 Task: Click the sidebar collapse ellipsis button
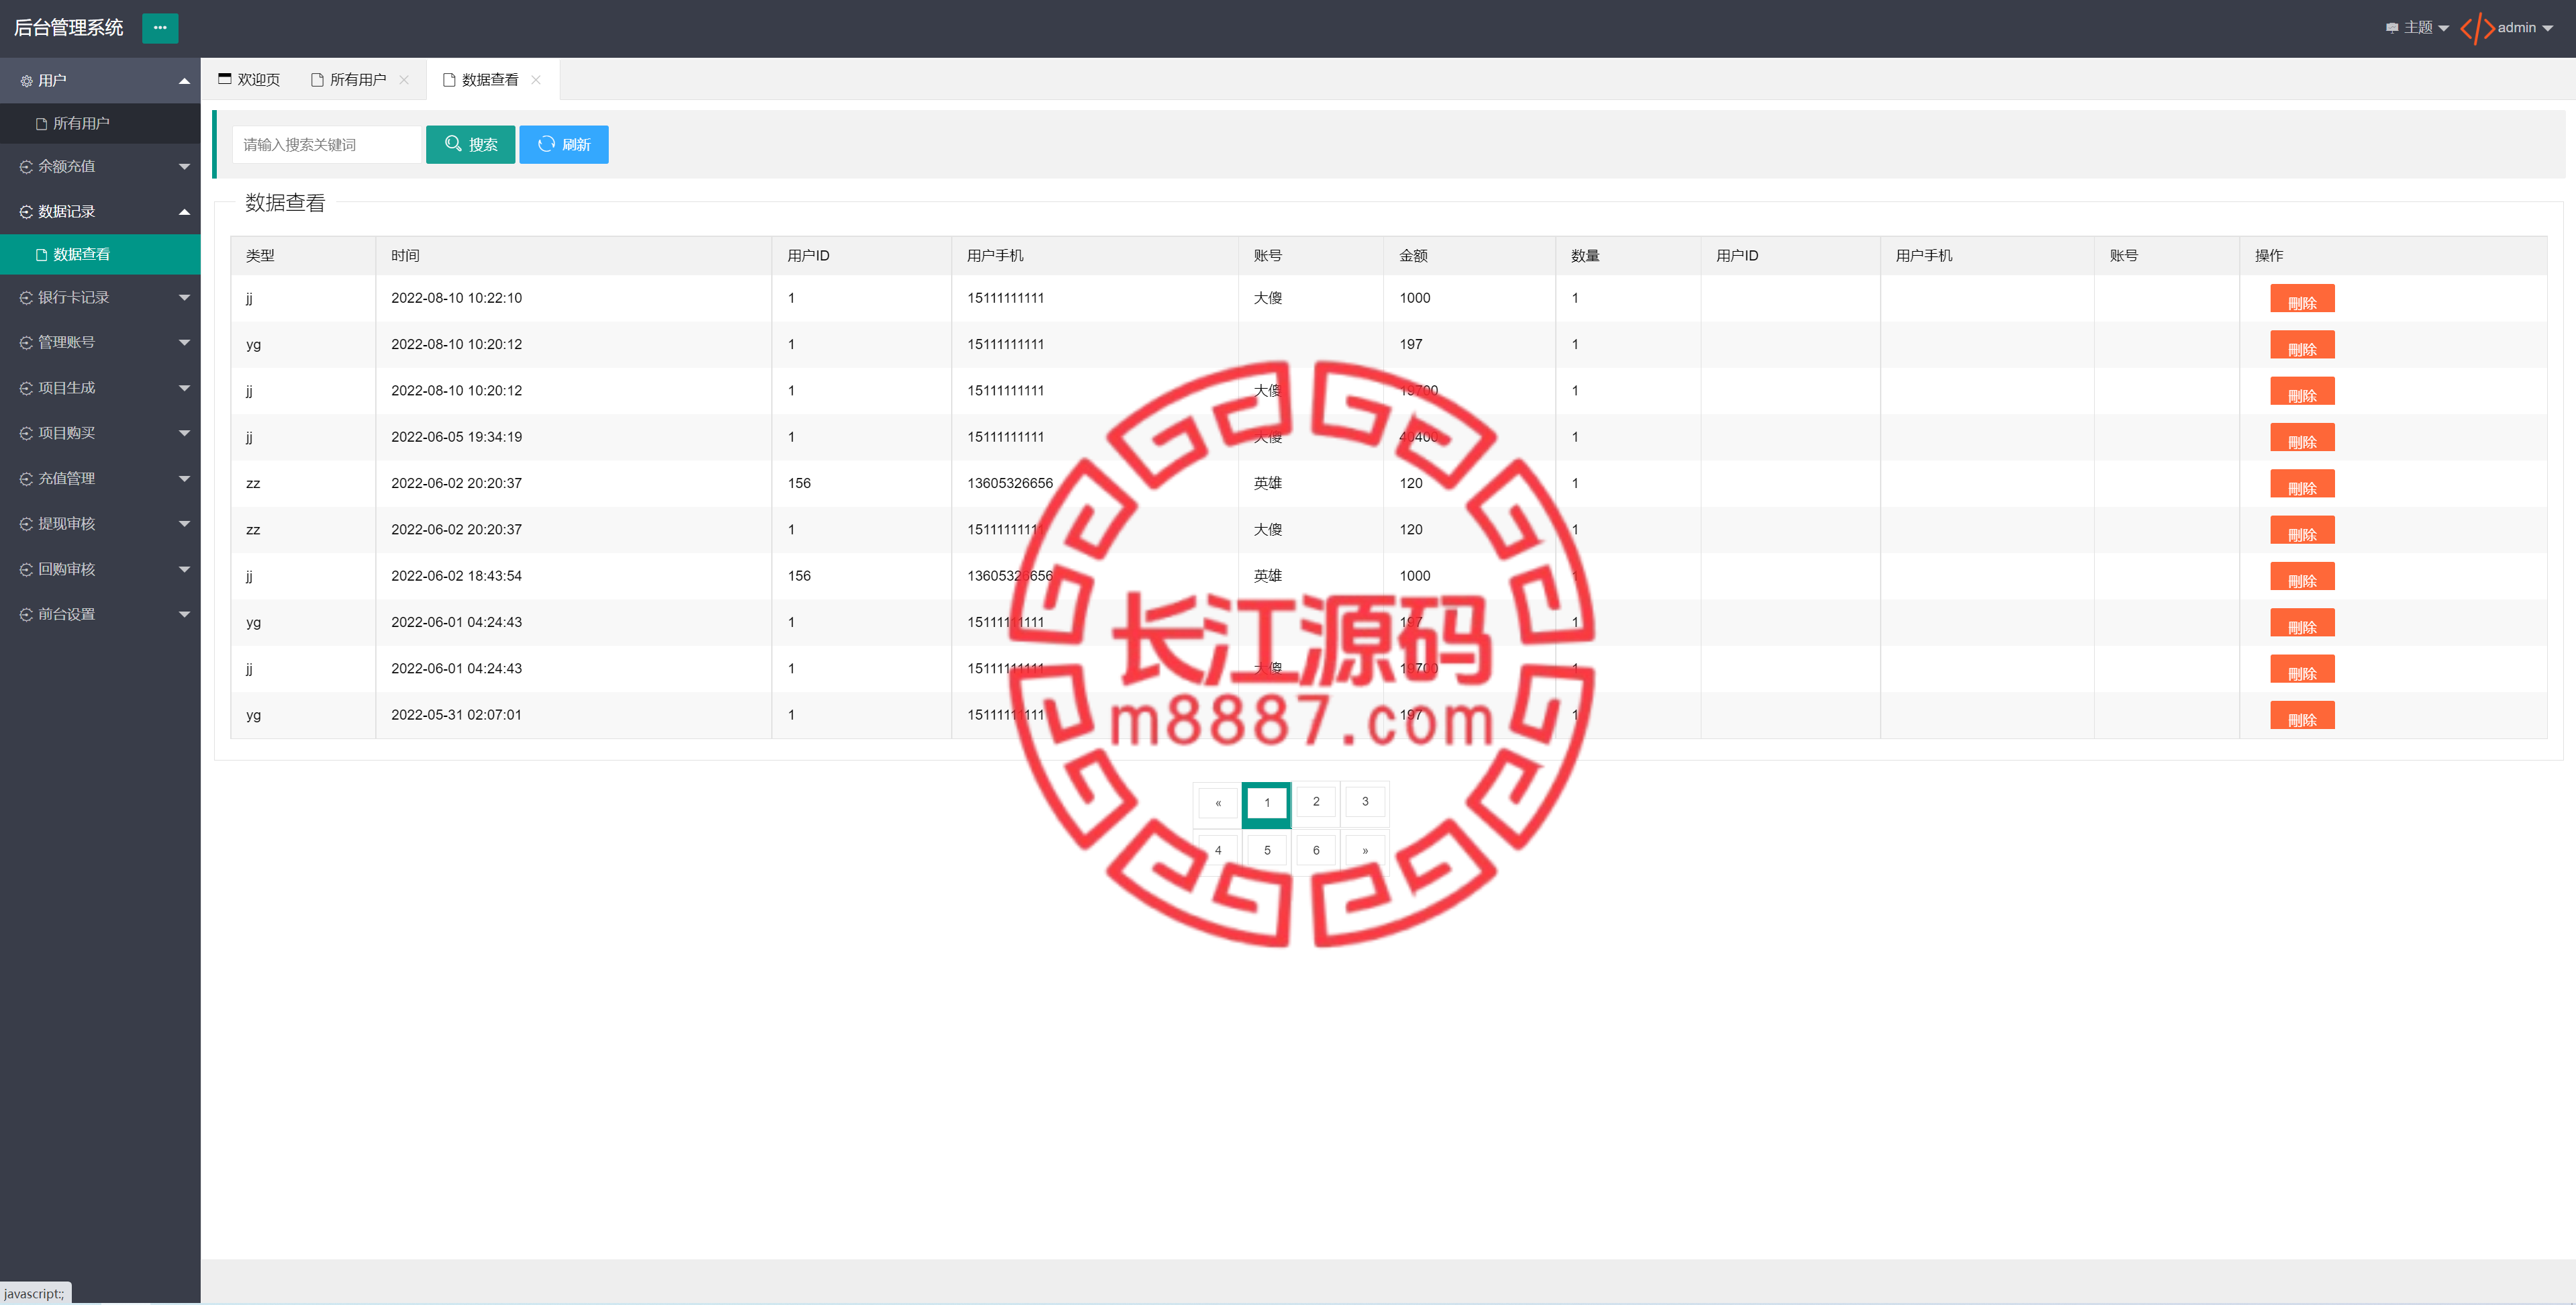[x=160, y=28]
